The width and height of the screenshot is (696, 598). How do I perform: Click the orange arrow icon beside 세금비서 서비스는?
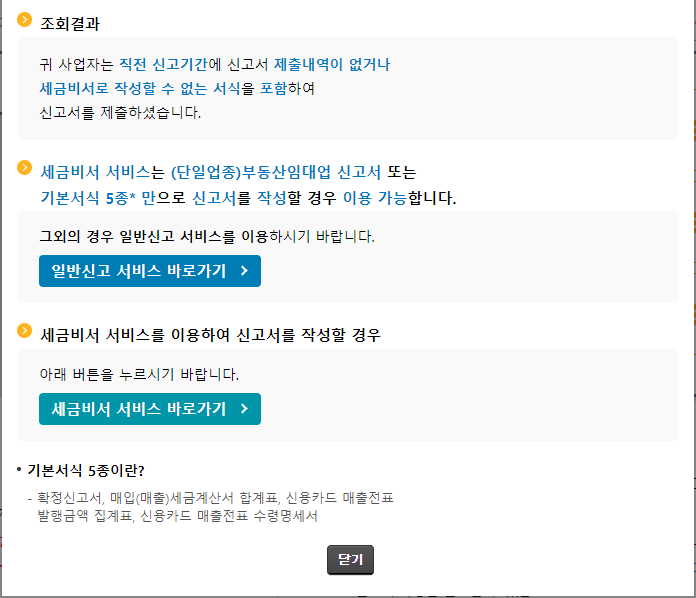(24, 167)
